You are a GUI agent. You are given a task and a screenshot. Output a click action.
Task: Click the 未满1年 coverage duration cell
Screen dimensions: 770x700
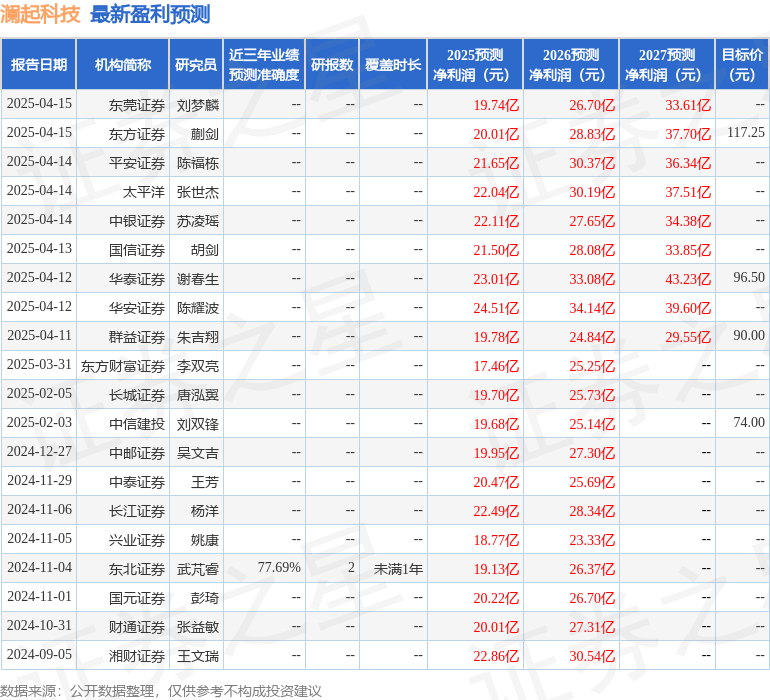point(398,569)
